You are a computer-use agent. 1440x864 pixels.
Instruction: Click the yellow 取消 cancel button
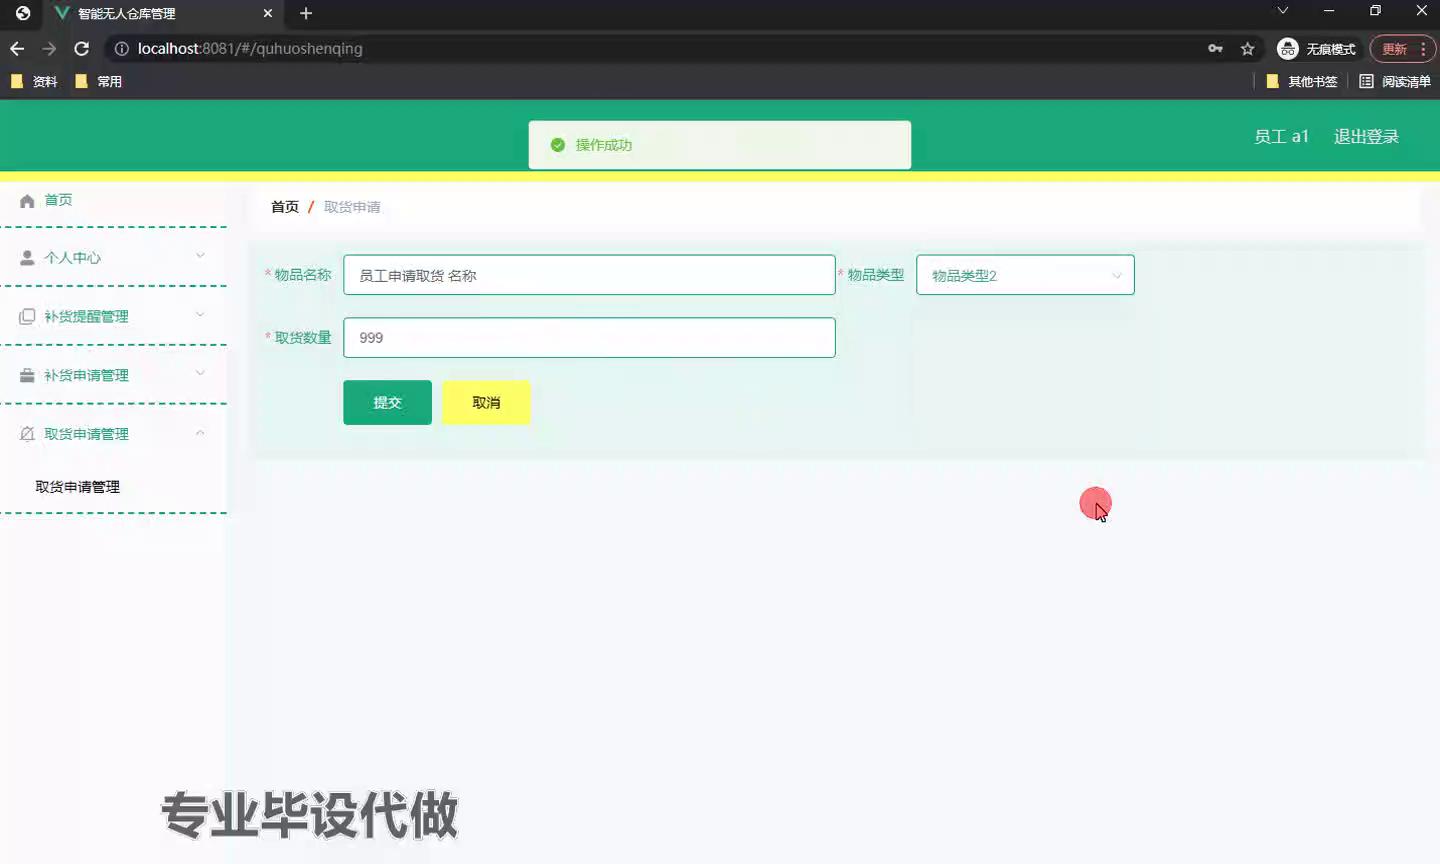[x=486, y=402]
